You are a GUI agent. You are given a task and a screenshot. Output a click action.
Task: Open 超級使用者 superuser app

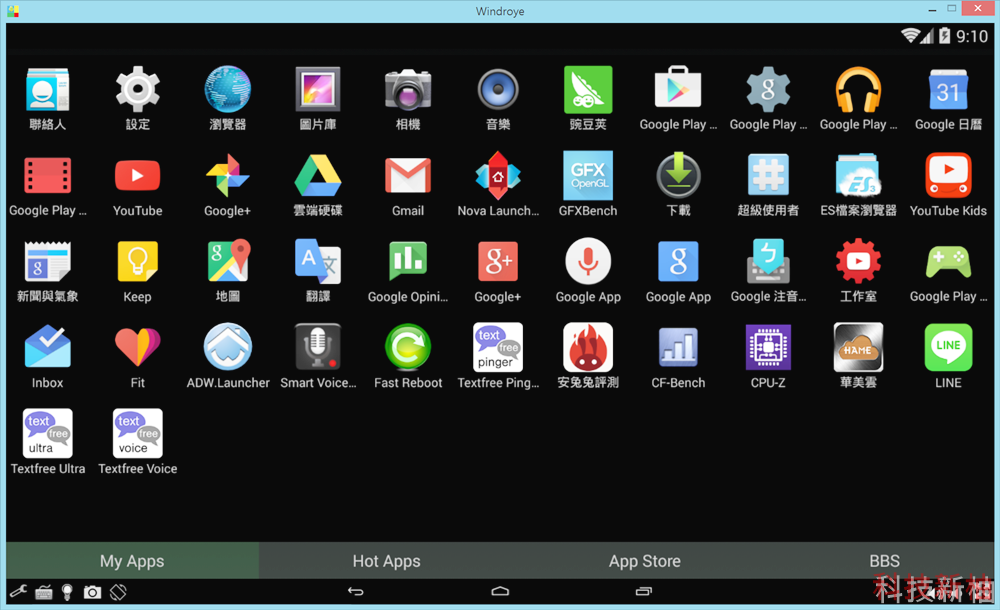coord(768,175)
